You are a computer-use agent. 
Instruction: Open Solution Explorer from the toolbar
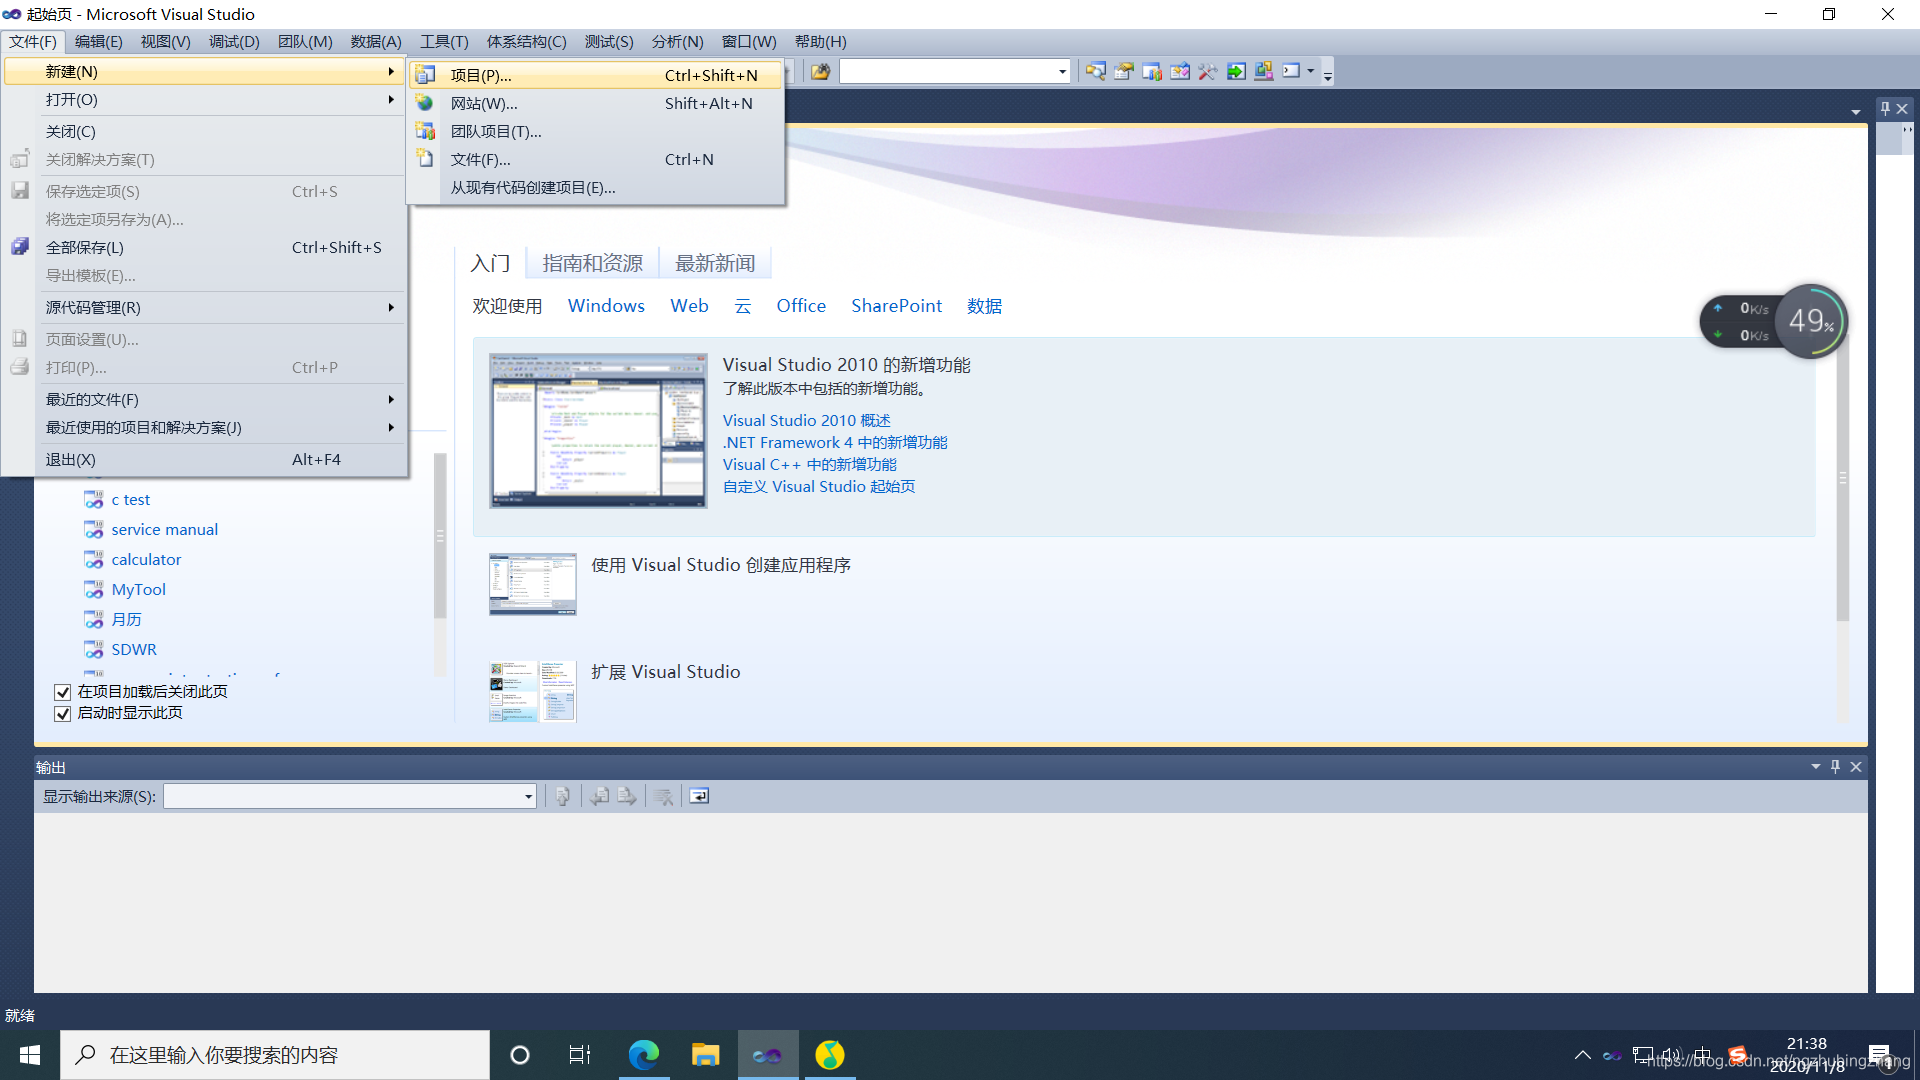(x=1096, y=71)
